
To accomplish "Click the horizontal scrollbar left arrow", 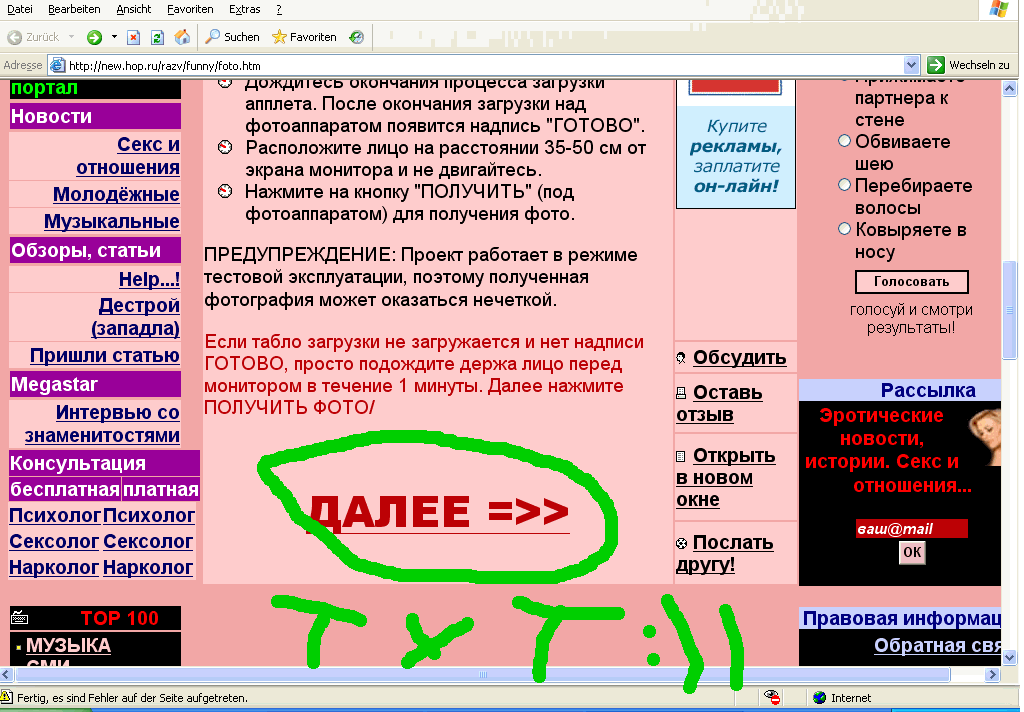I will click(7, 674).
